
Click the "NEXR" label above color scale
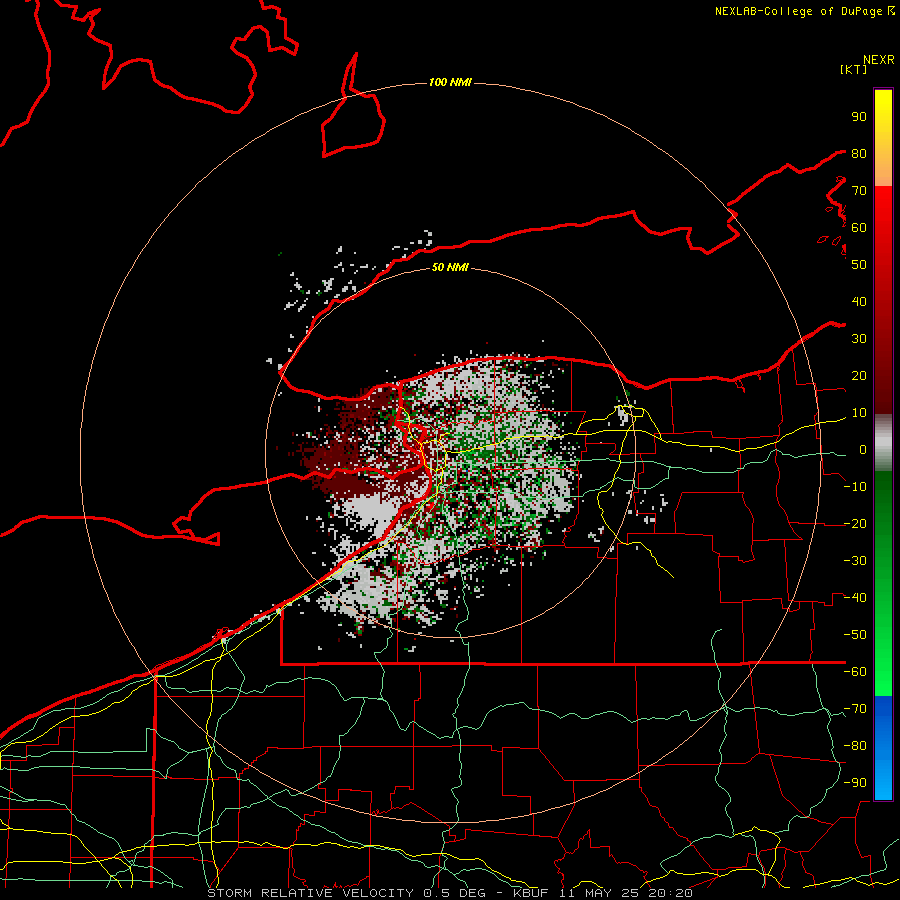click(x=879, y=60)
